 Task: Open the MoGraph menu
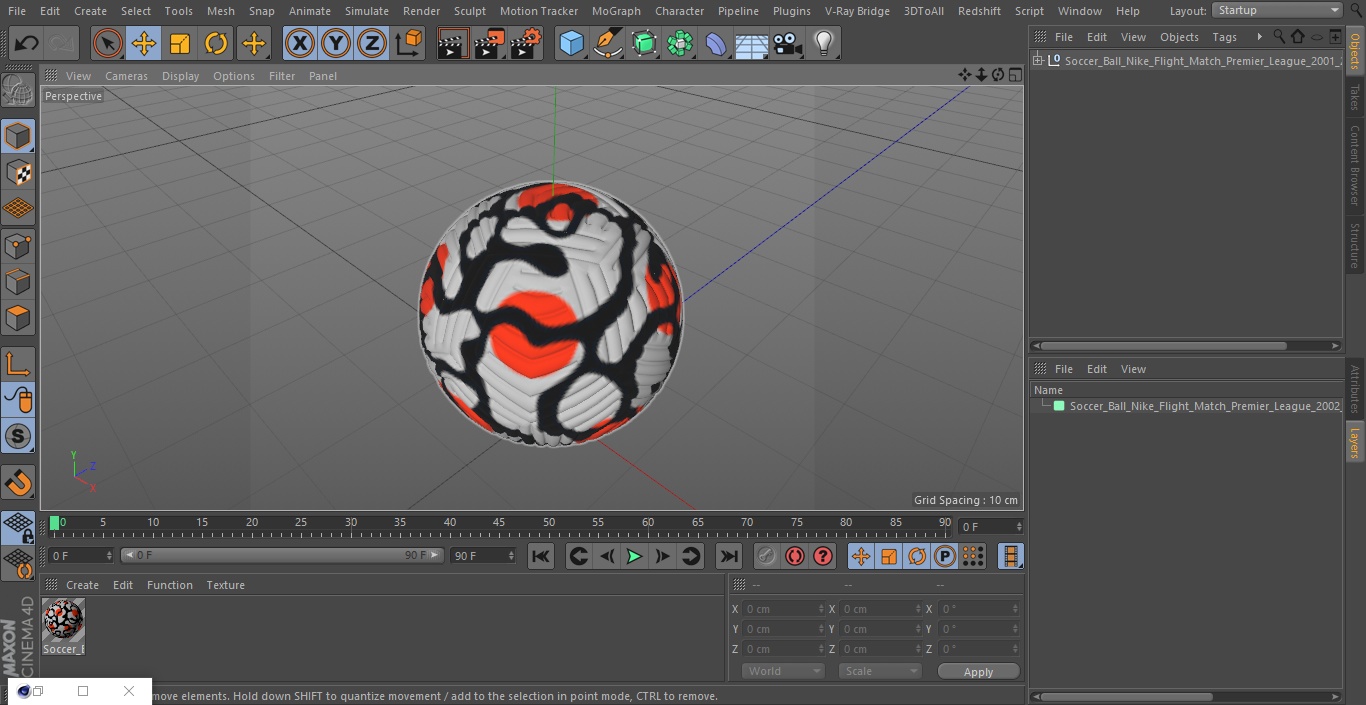(616, 11)
